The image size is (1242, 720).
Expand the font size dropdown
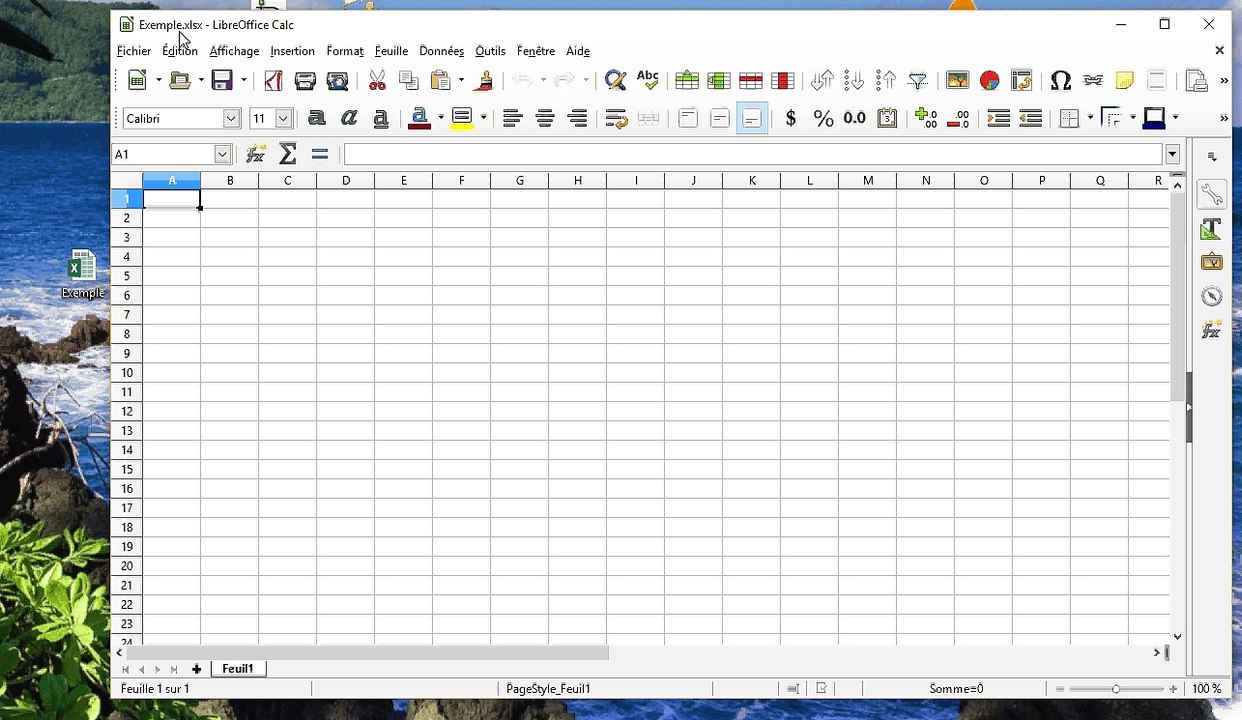[284, 118]
